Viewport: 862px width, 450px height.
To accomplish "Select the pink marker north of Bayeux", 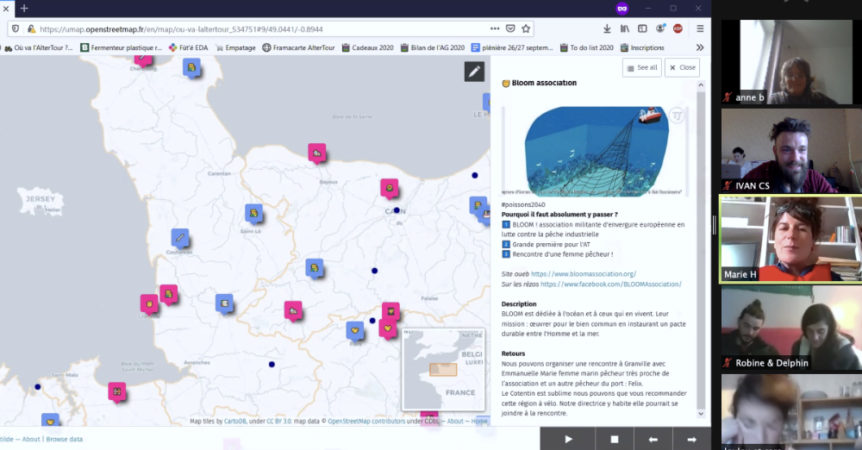I will (317, 153).
